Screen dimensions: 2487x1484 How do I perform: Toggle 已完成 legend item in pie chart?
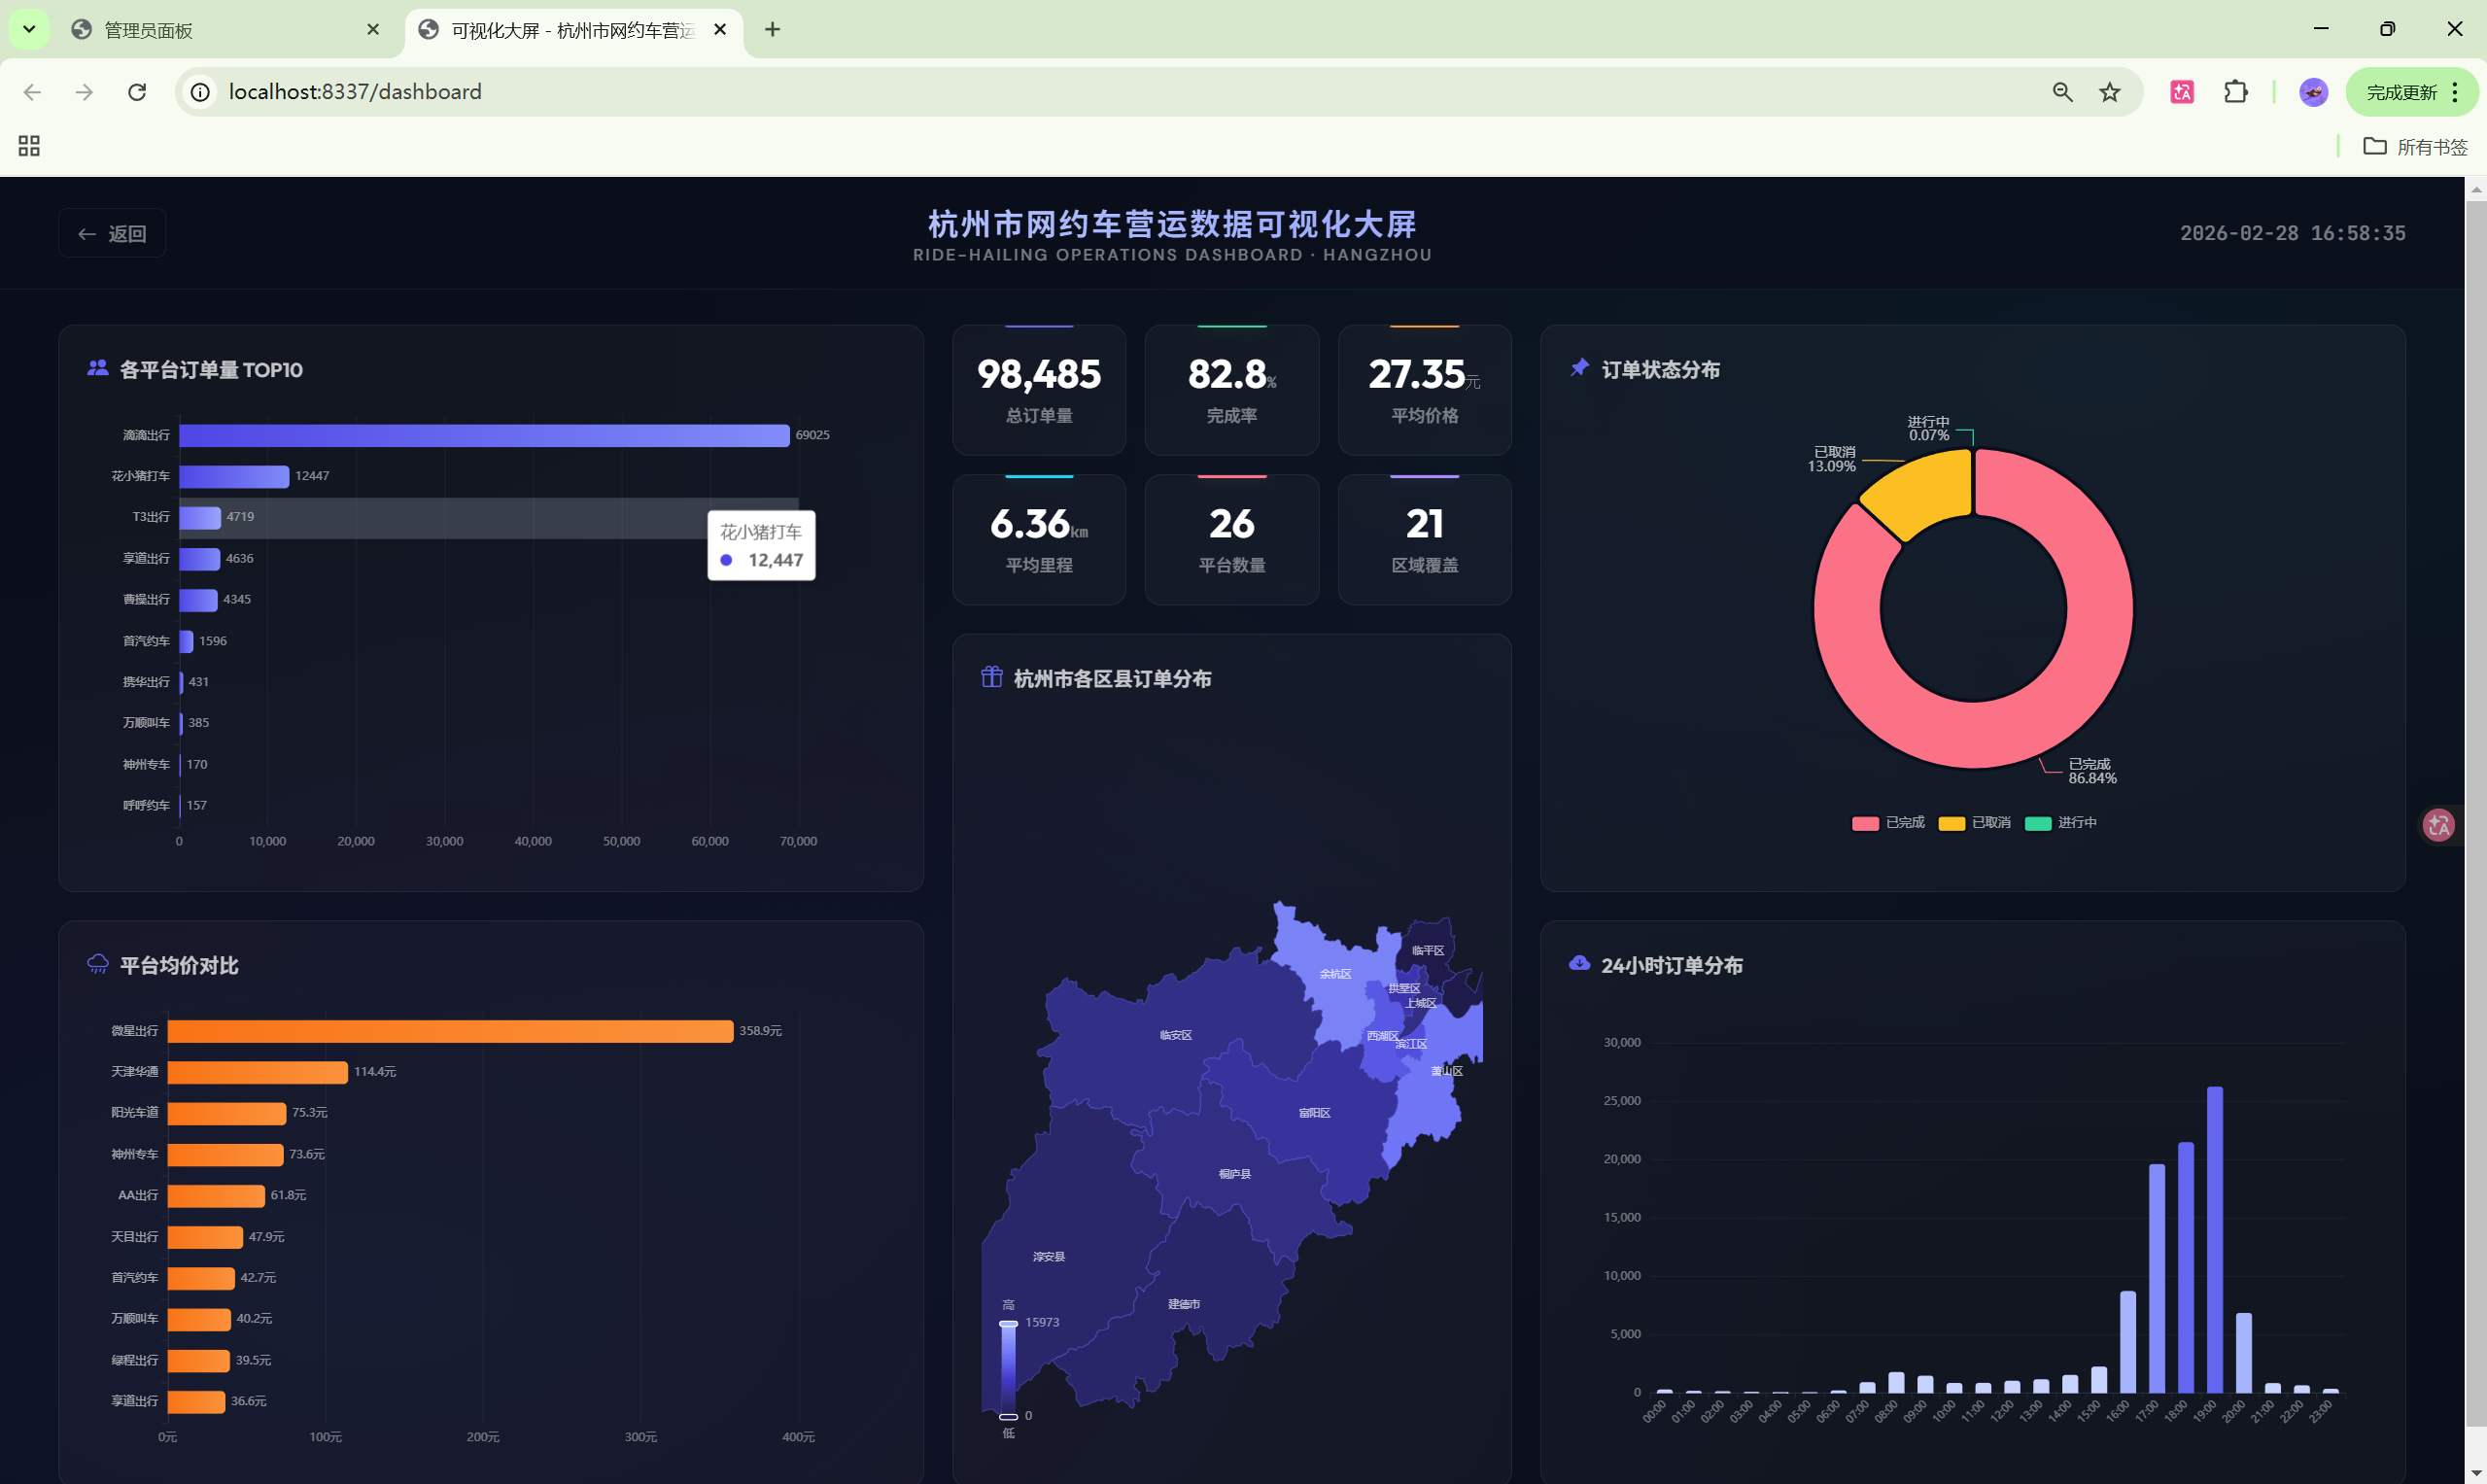tap(1888, 823)
